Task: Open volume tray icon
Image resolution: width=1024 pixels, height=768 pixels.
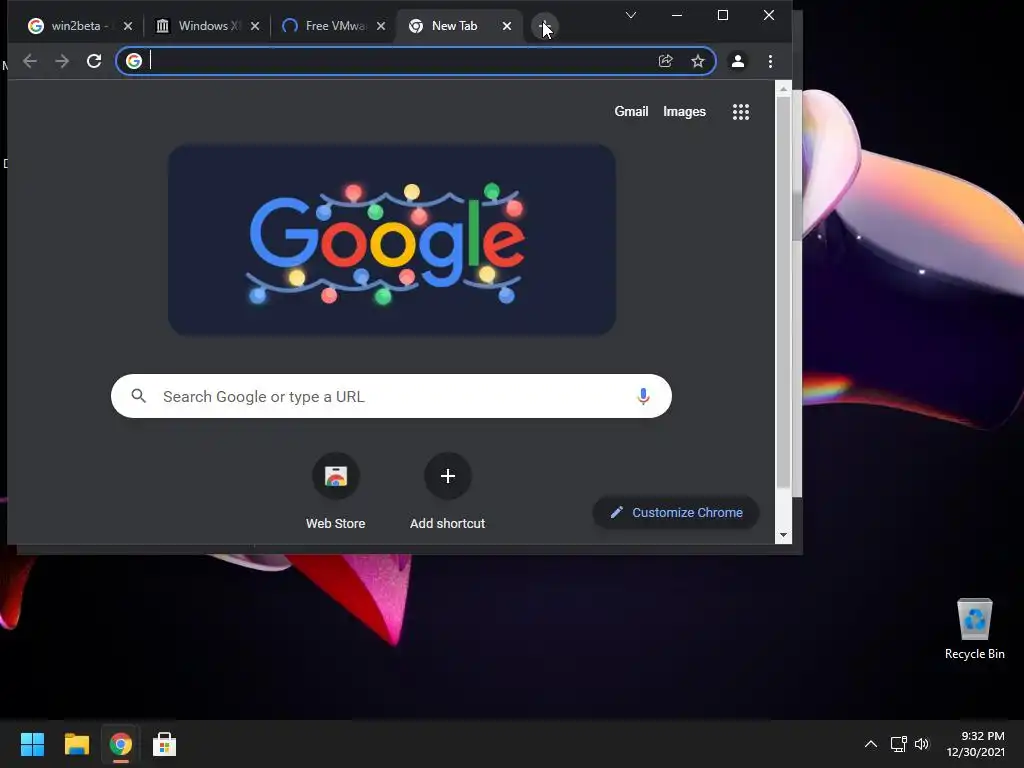Action: point(921,744)
